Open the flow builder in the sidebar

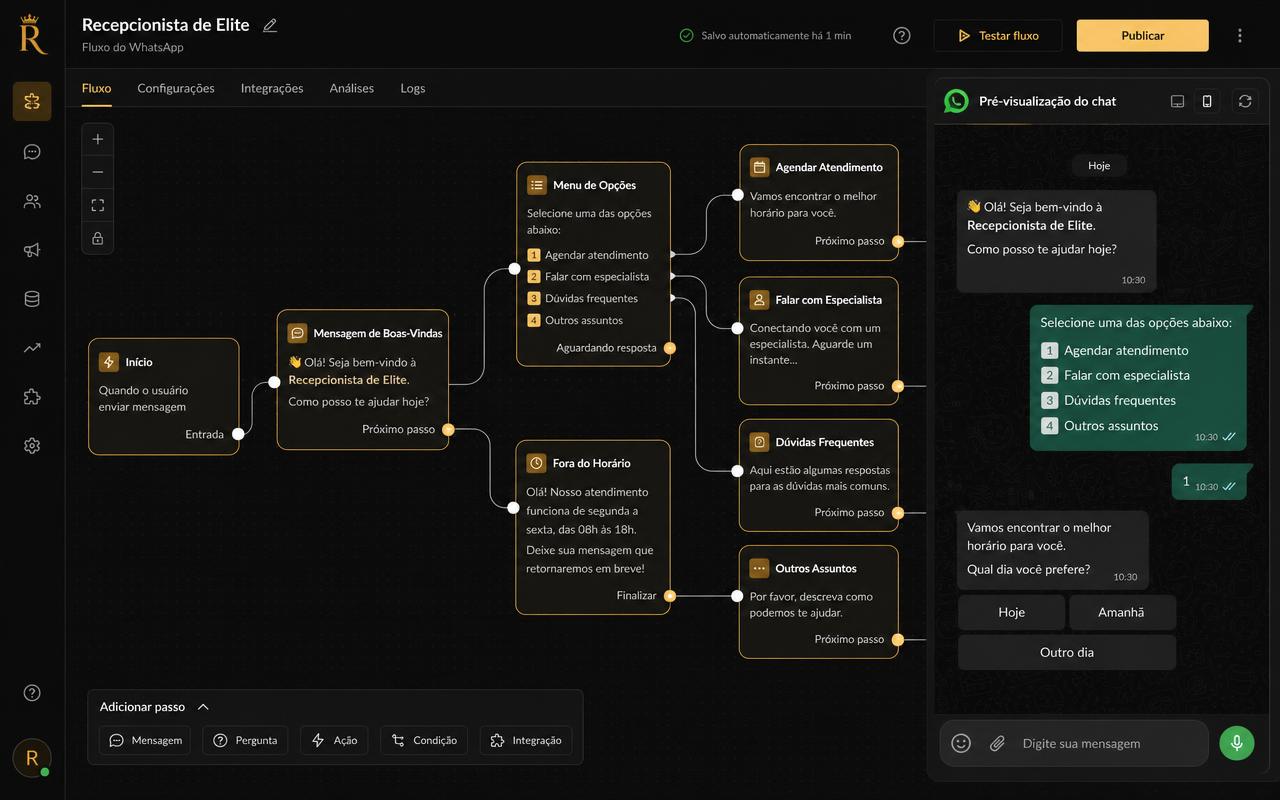click(32, 101)
